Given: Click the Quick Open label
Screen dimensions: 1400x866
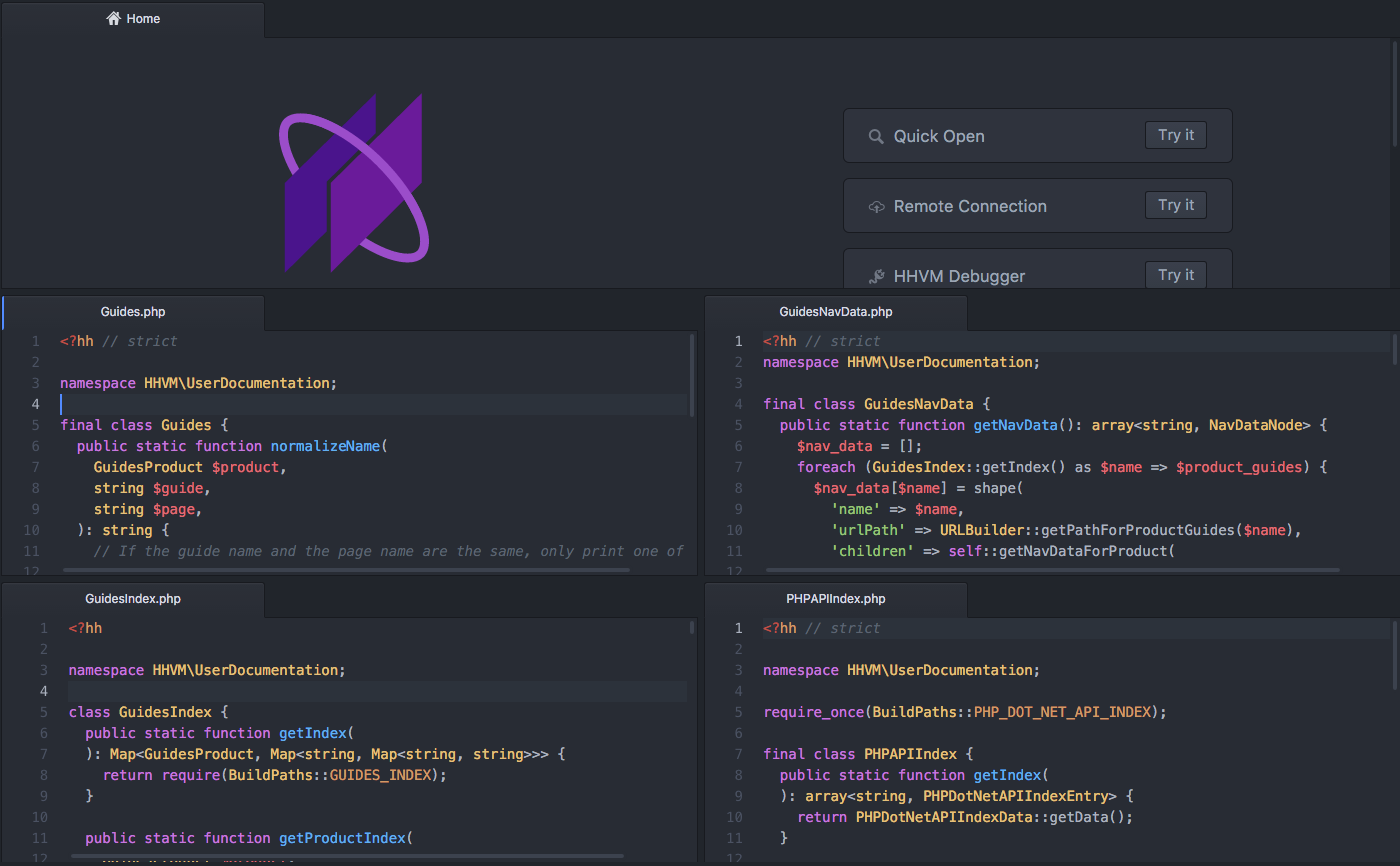Looking at the screenshot, I should click(x=939, y=137).
